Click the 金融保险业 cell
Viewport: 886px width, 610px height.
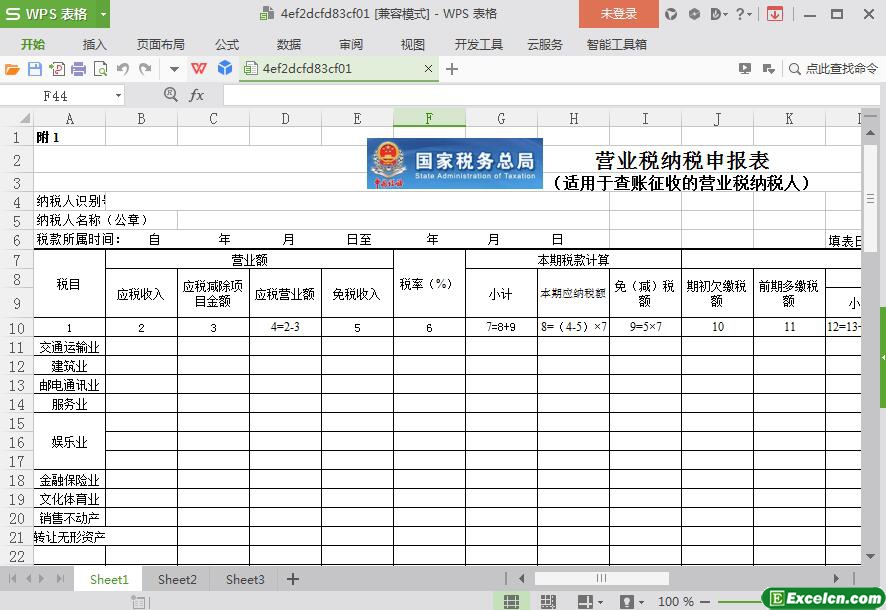[70, 480]
